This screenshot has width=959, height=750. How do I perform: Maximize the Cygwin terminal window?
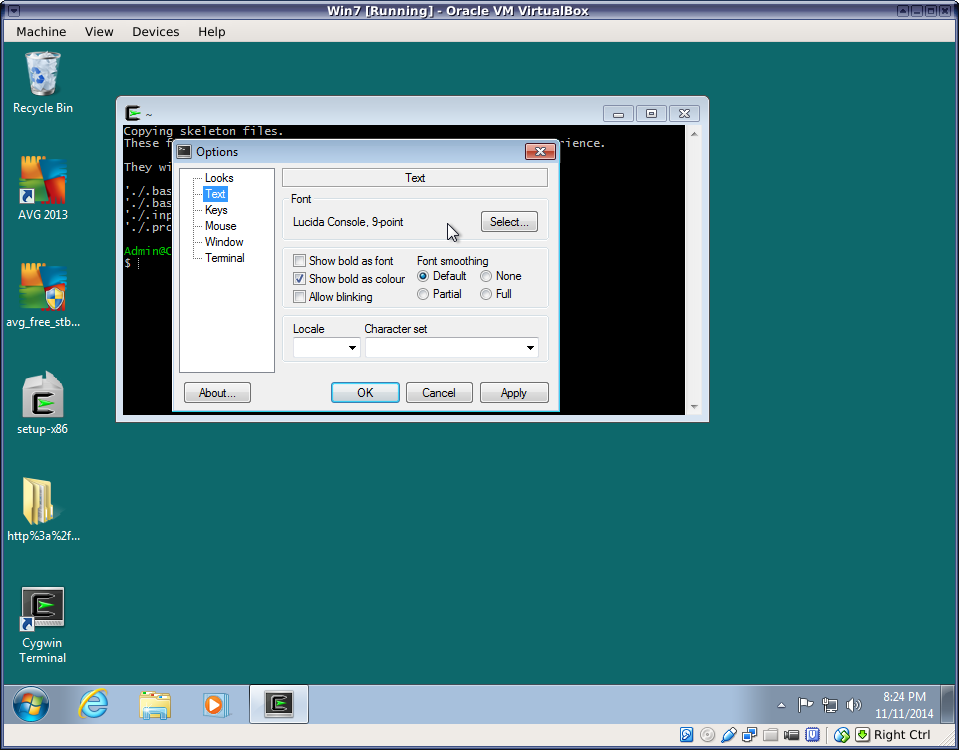651,114
